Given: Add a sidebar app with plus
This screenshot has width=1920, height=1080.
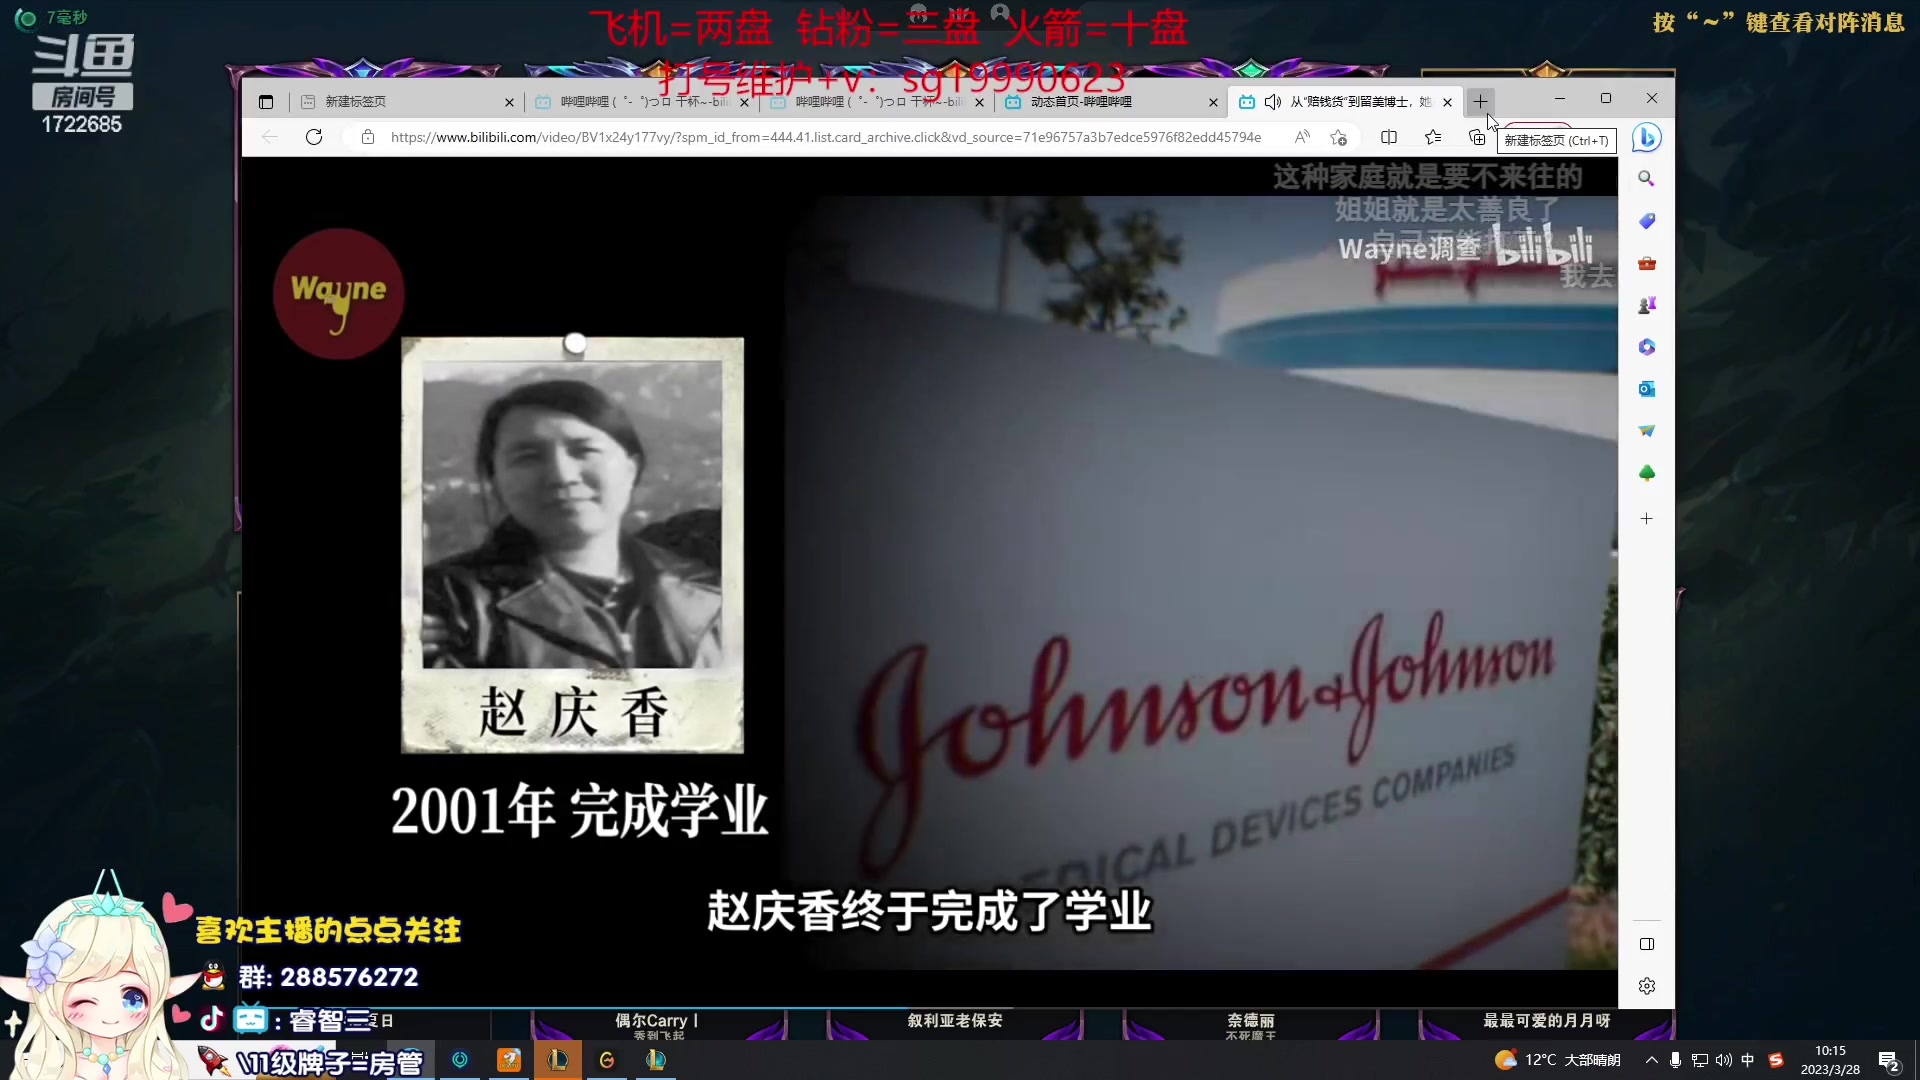Looking at the screenshot, I should click(x=1646, y=518).
